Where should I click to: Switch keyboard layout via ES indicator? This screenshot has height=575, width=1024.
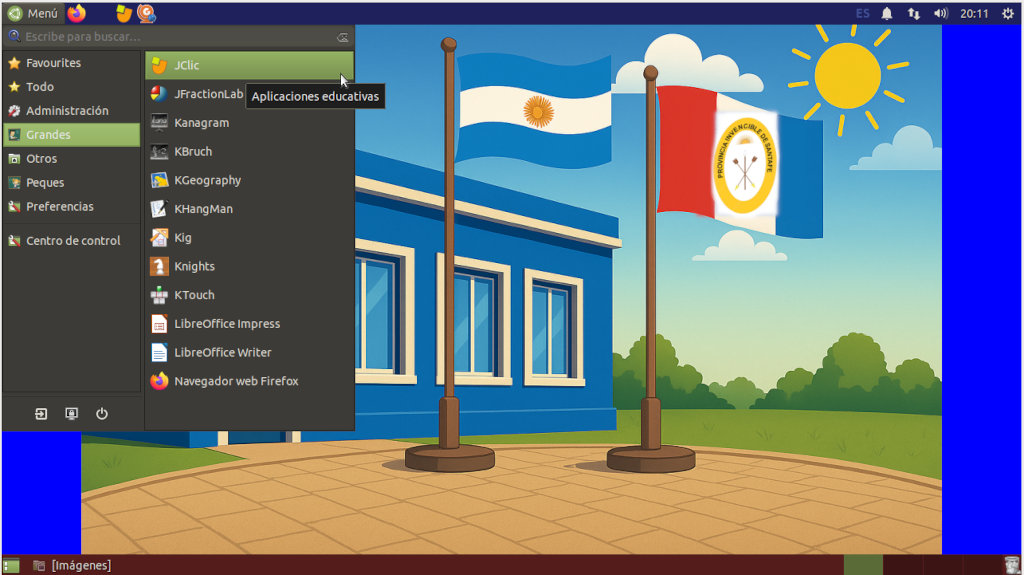tap(862, 13)
